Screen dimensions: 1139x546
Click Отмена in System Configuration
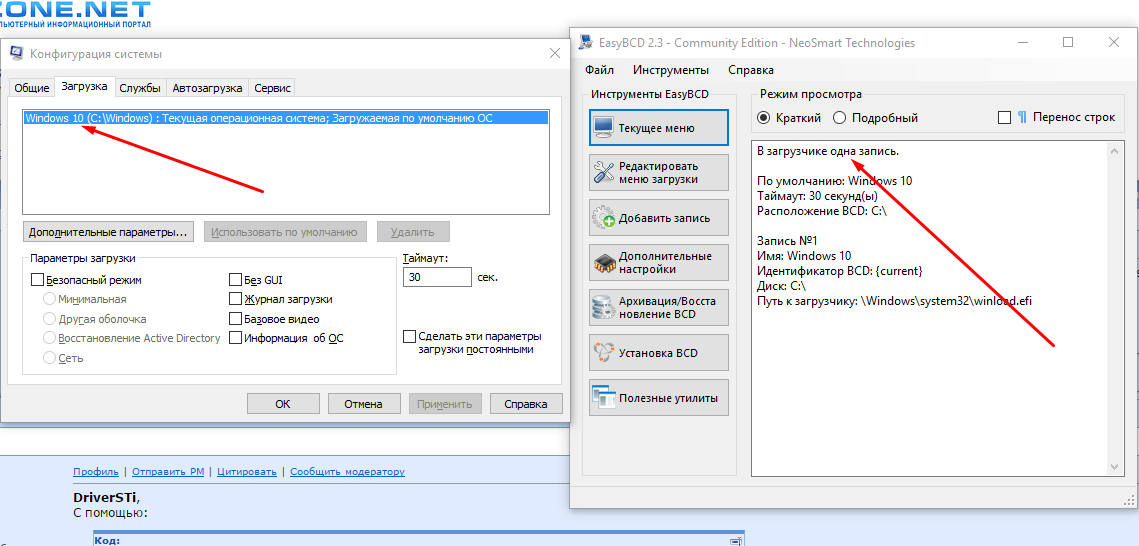pyautogui.click(x=365, y=404)
